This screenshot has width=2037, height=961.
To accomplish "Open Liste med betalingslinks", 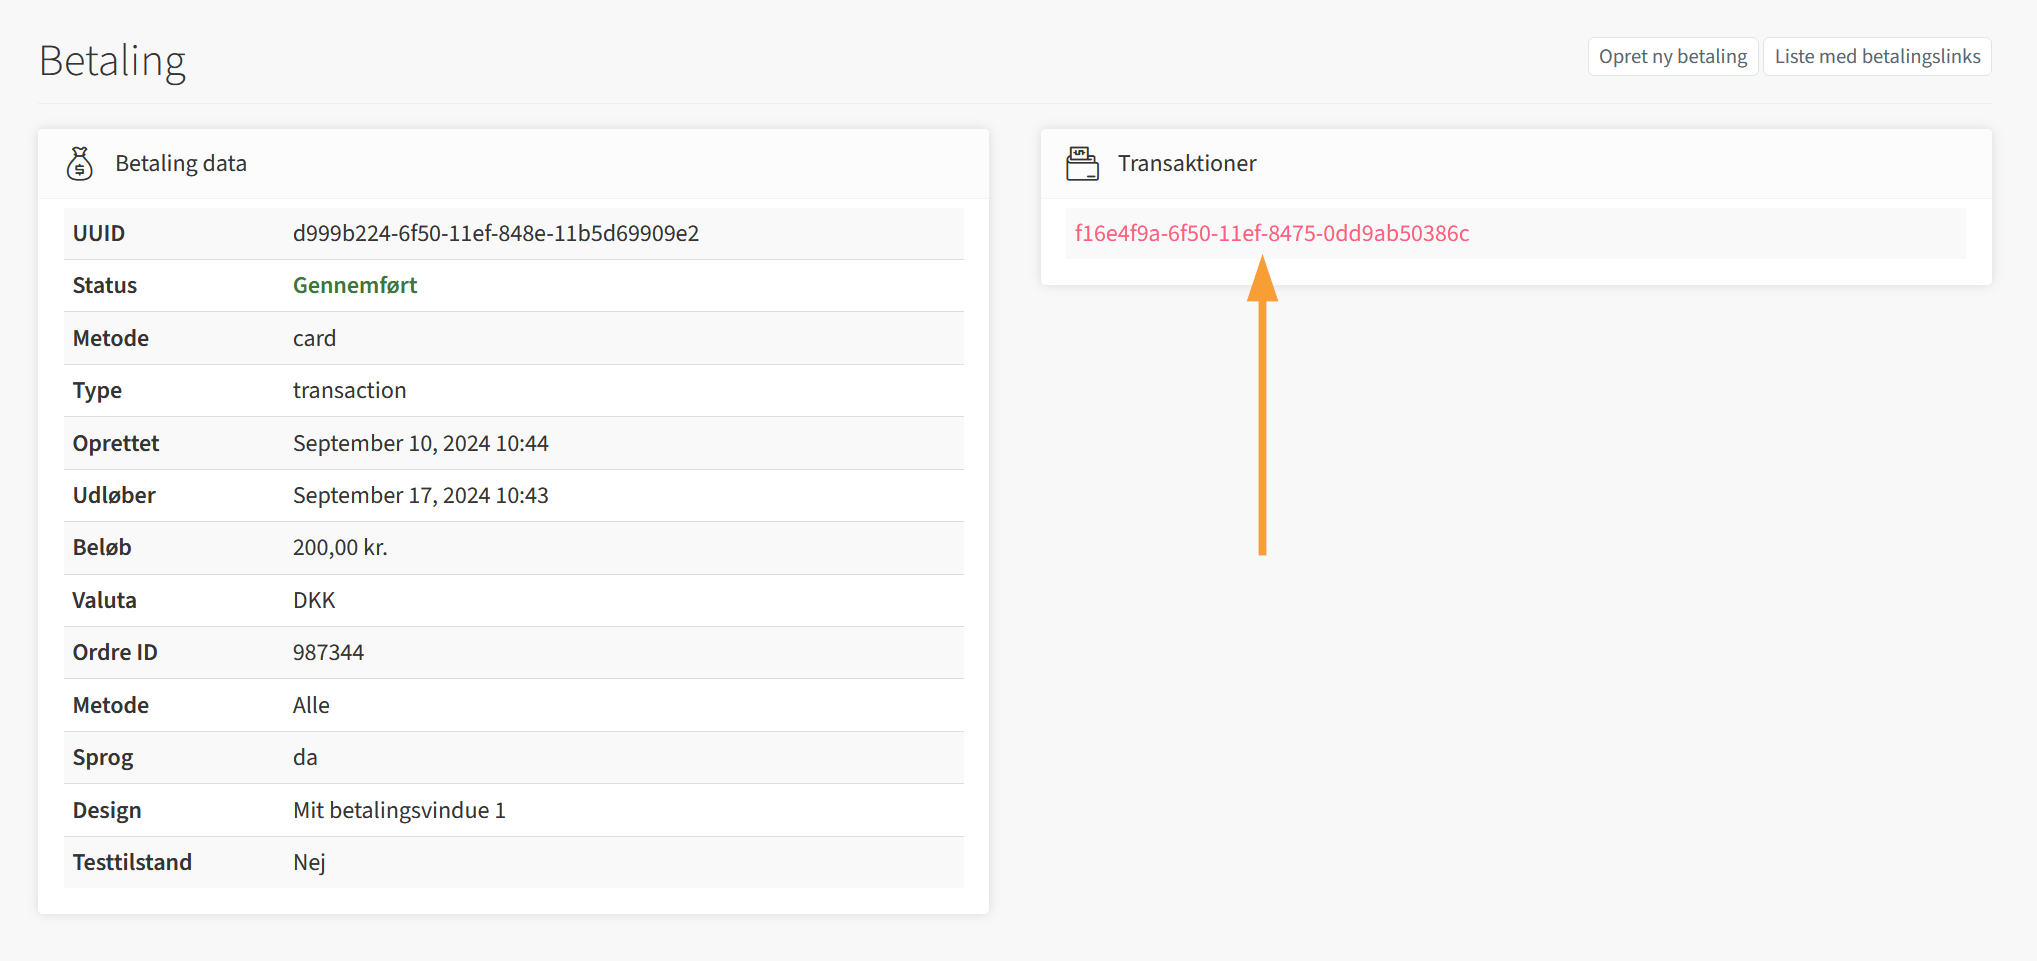I will coord(1877,56).
